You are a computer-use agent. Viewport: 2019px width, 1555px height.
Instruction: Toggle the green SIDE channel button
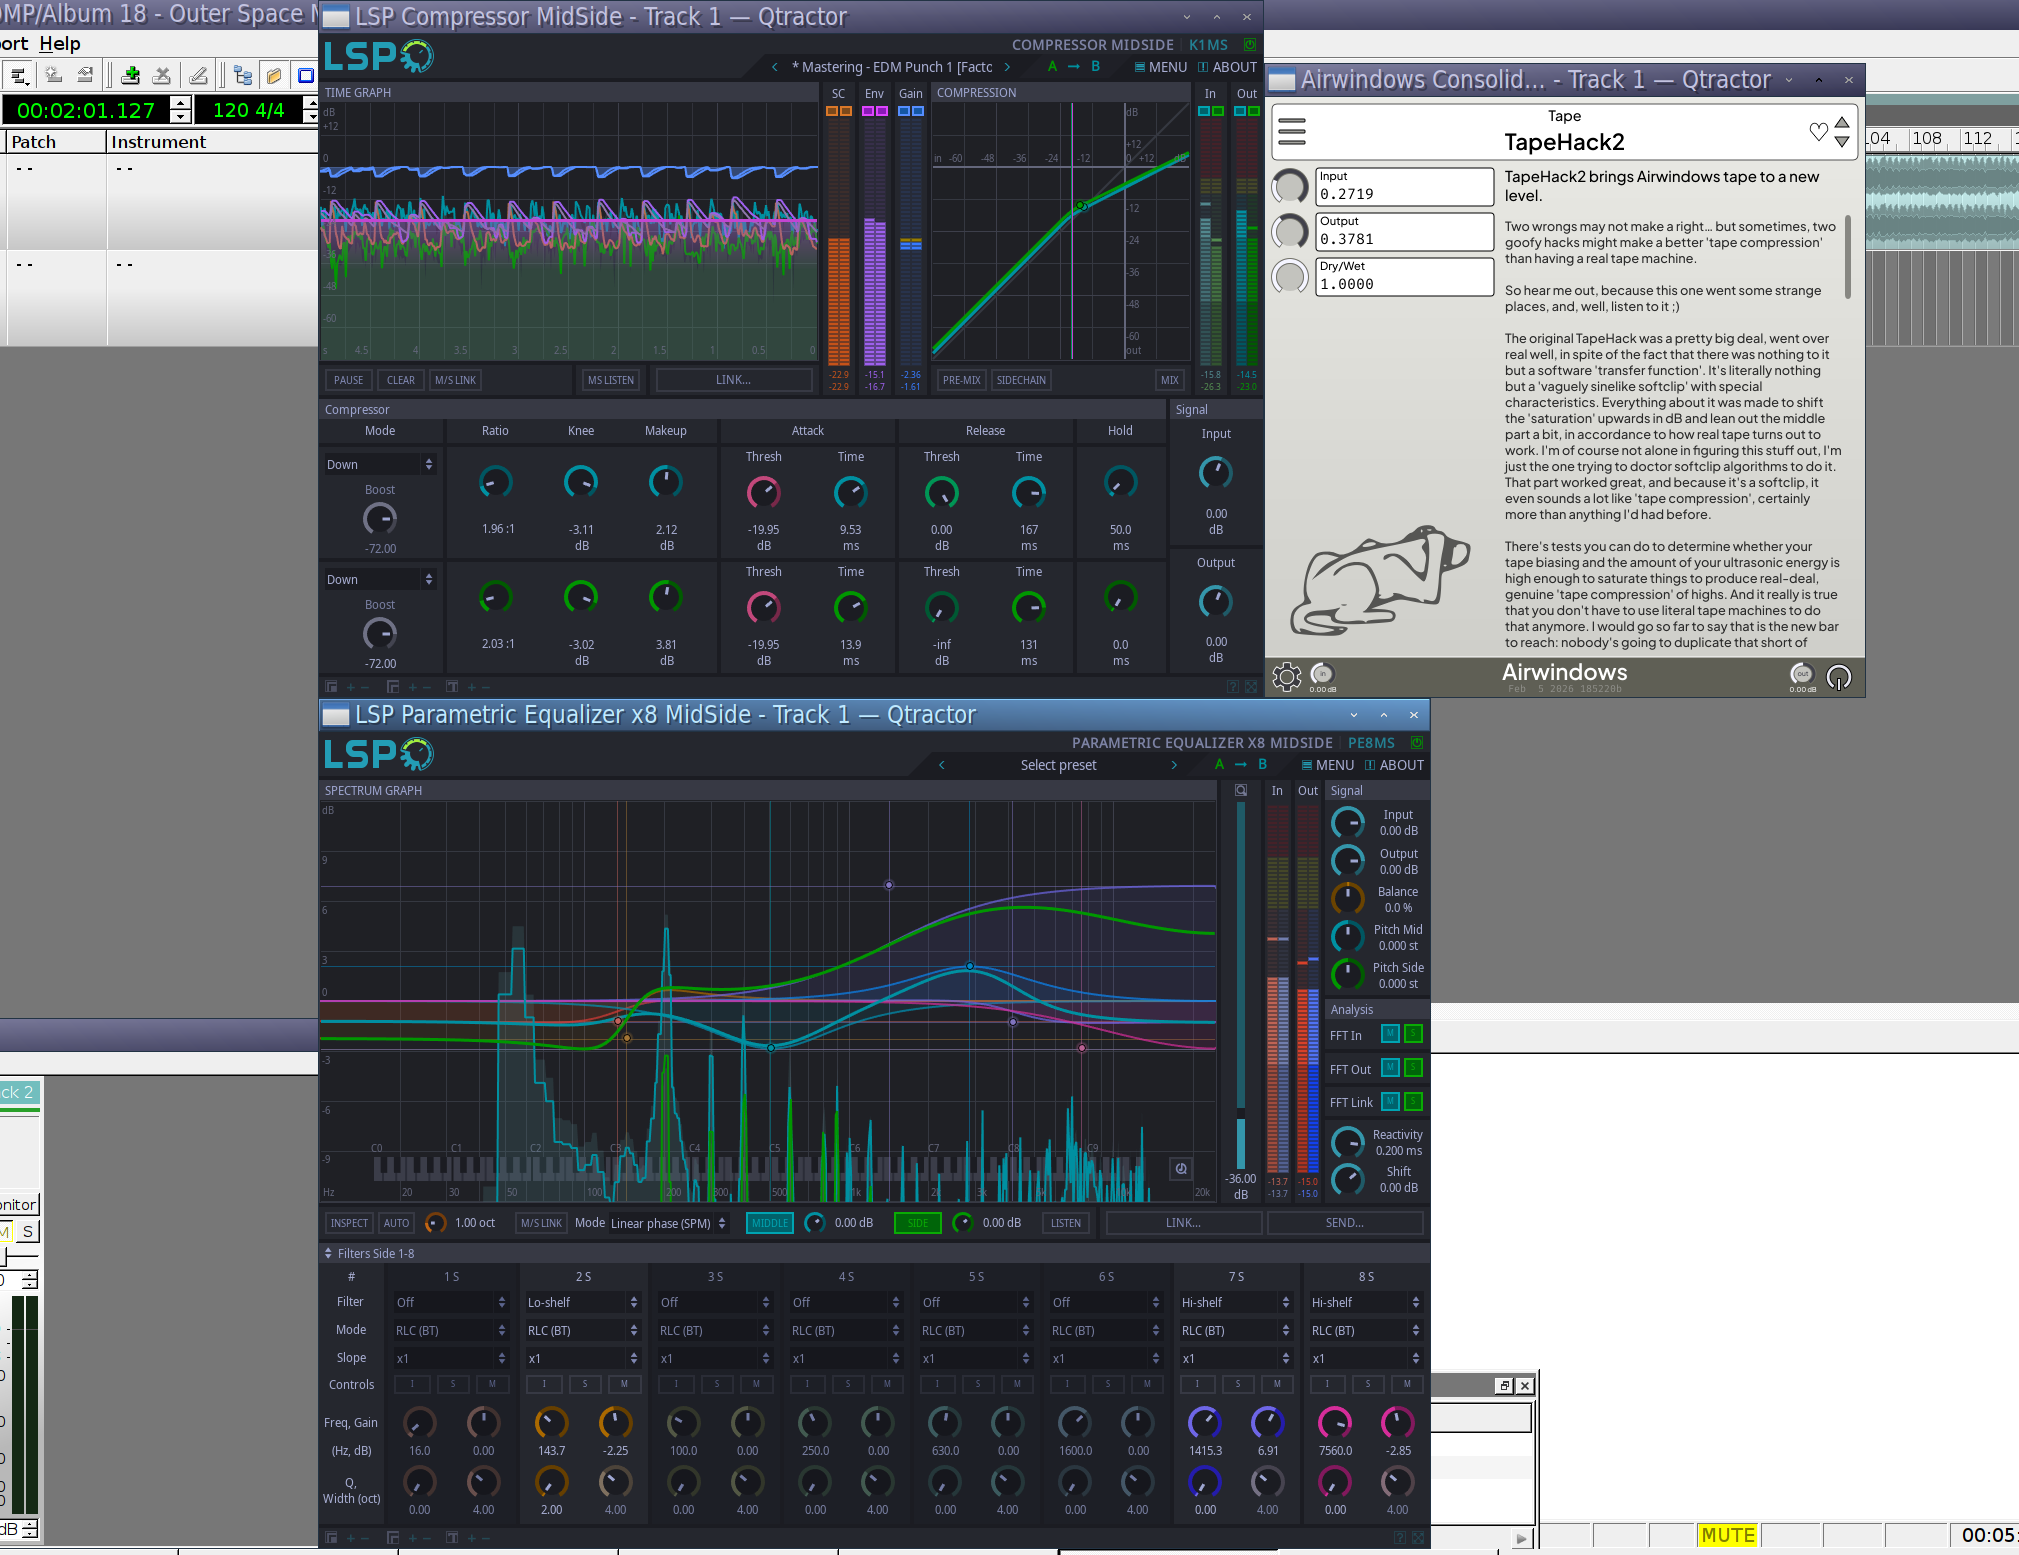click(x=917, y=1223)
